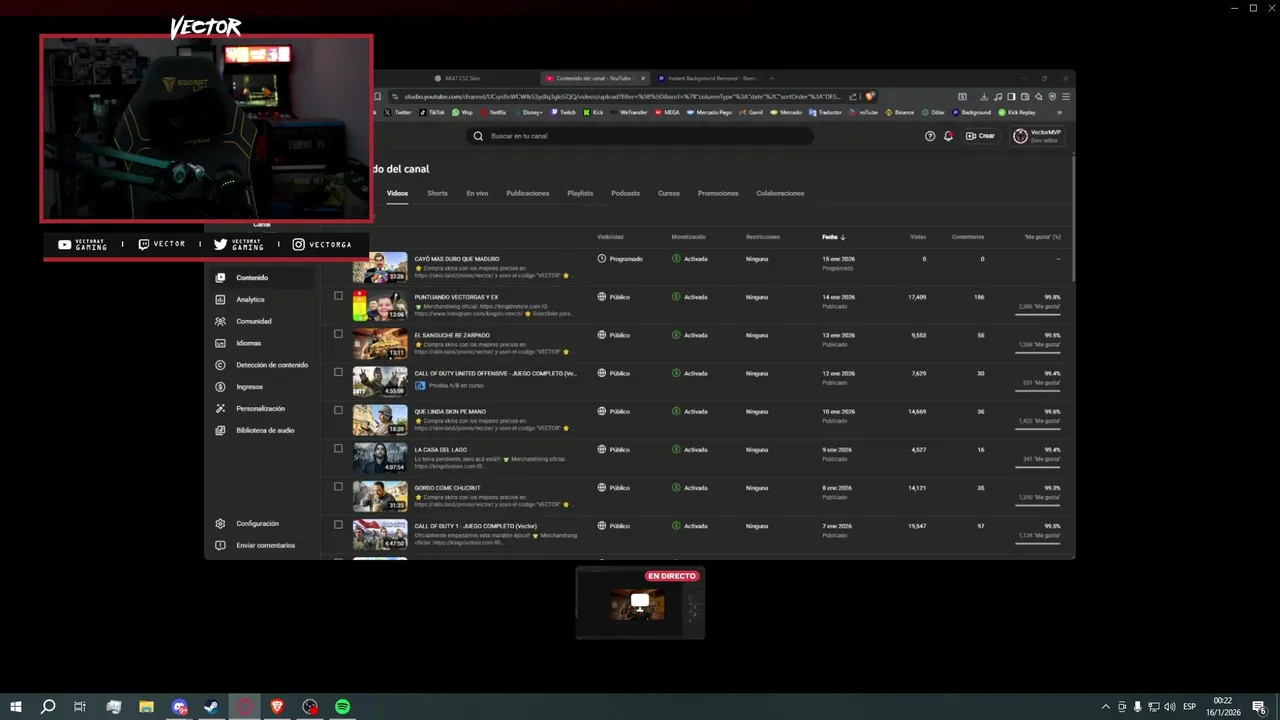Select checkbox for QUE LINDA SKIN PE MANO
Viewport: 1280px width, 720px height.
tap(338, 410)
